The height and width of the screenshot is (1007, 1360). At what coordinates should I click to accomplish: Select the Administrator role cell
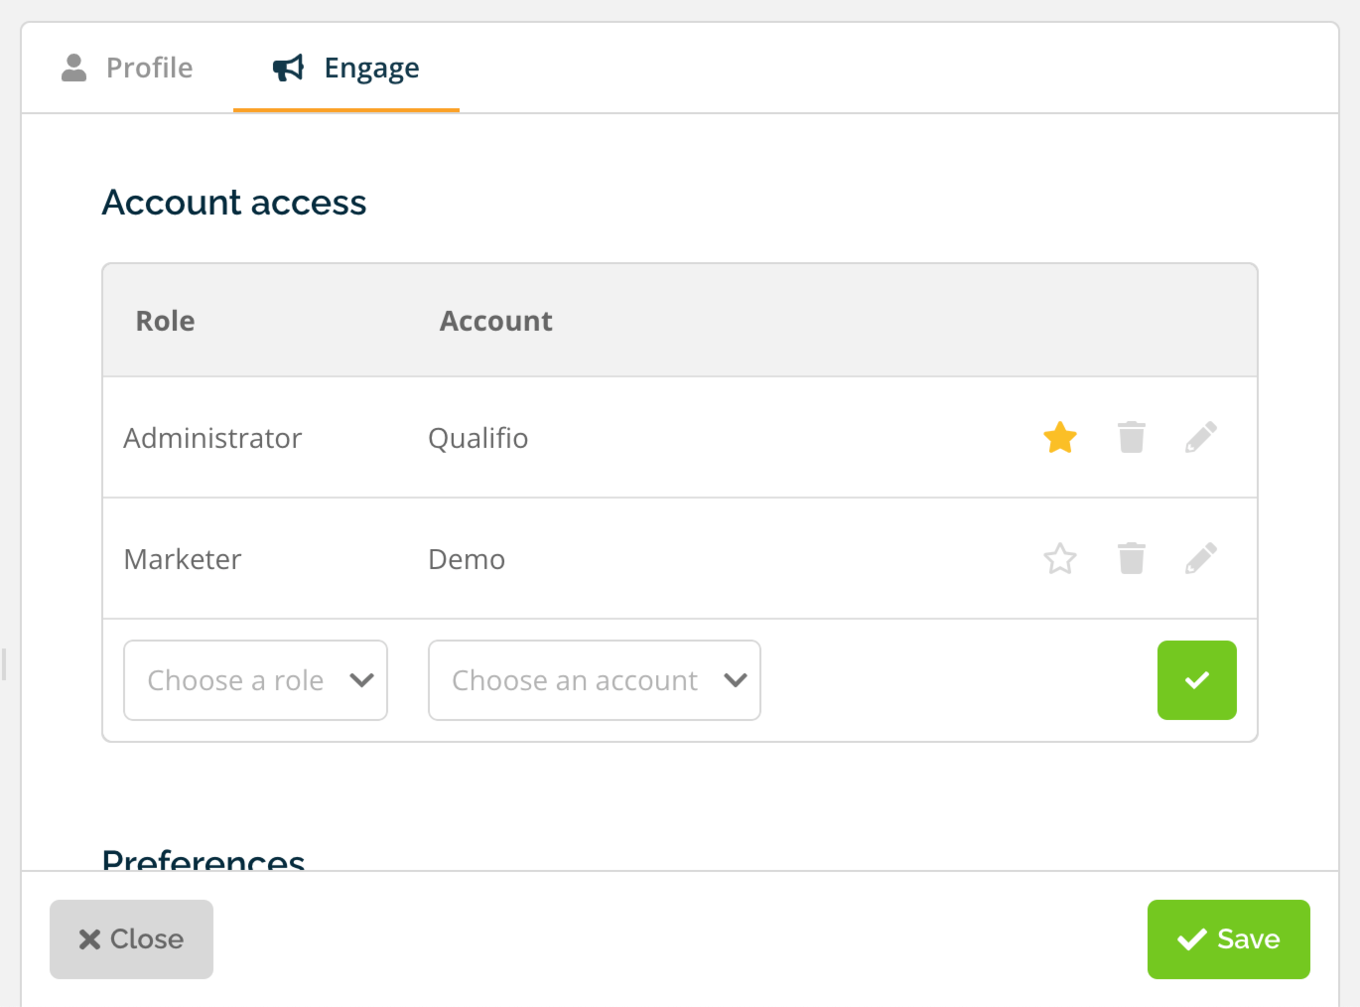coord(212,438)
